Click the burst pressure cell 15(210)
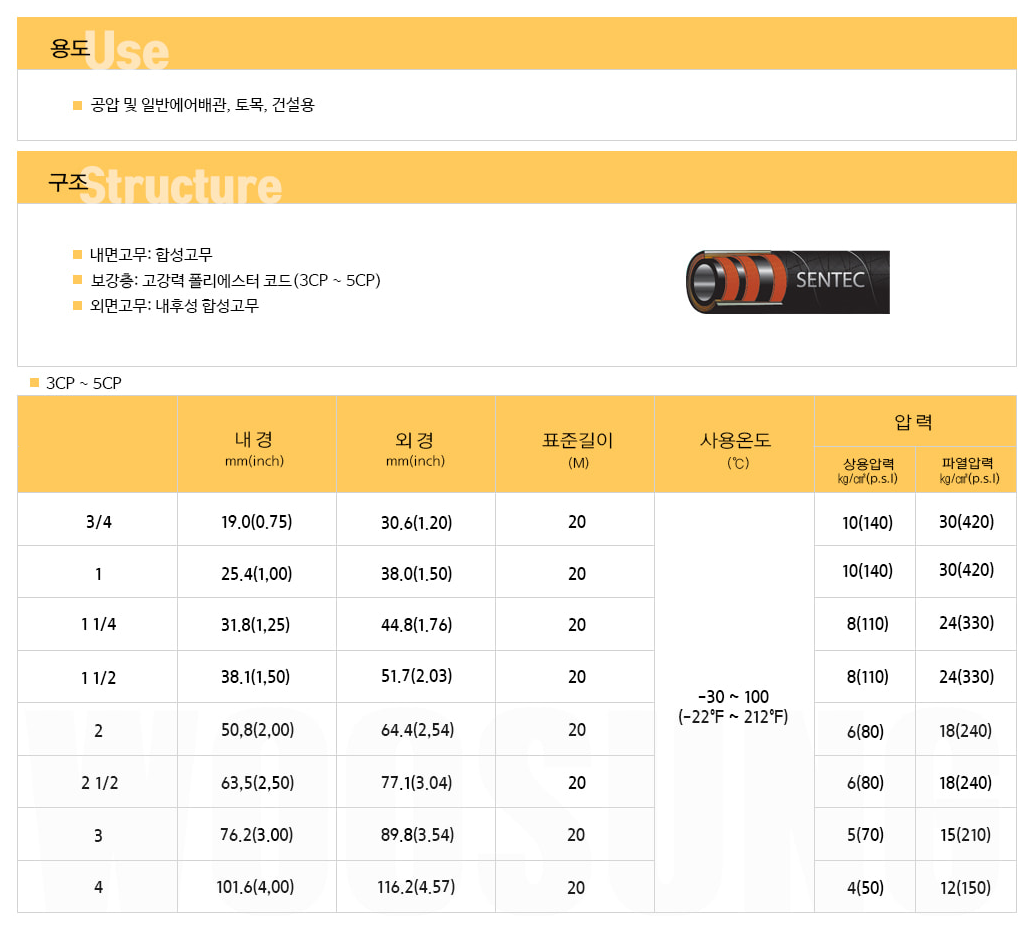 pyautogui.click(x=965, y=835)
